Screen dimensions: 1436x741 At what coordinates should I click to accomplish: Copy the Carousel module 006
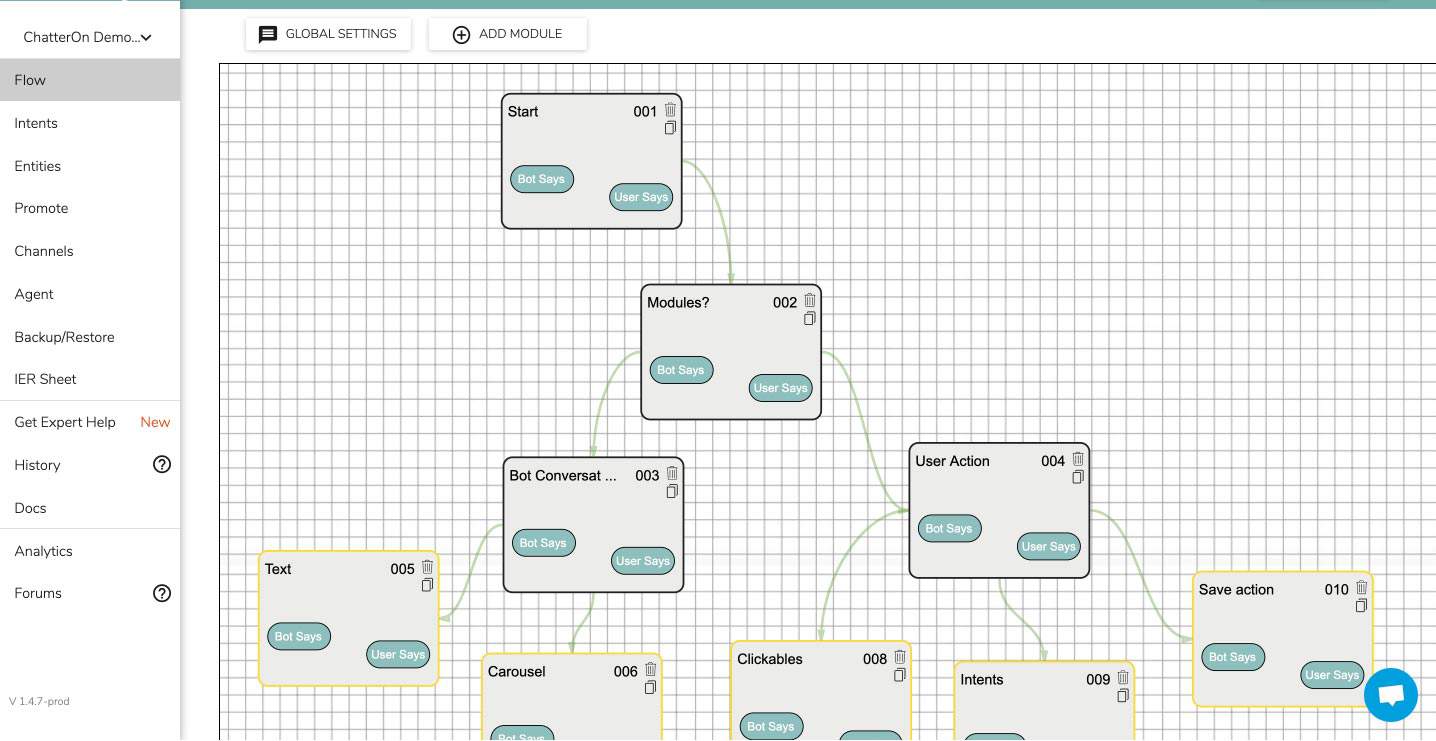(651, 688)
